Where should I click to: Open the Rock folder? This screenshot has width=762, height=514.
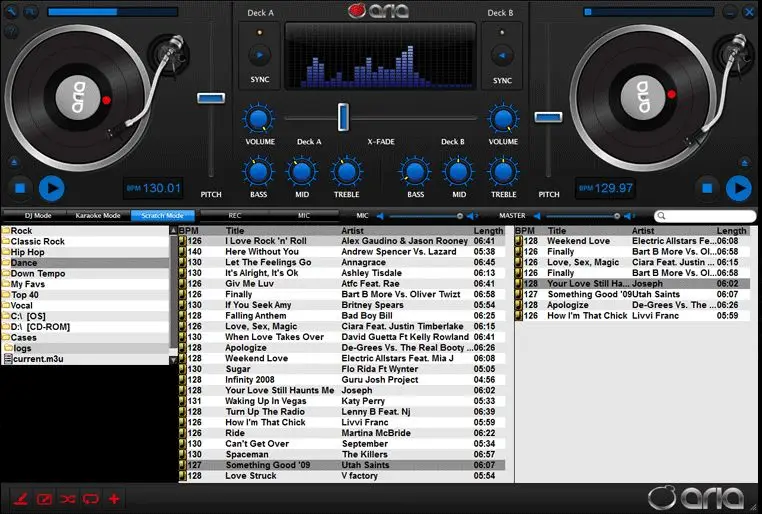coord(85,231)
